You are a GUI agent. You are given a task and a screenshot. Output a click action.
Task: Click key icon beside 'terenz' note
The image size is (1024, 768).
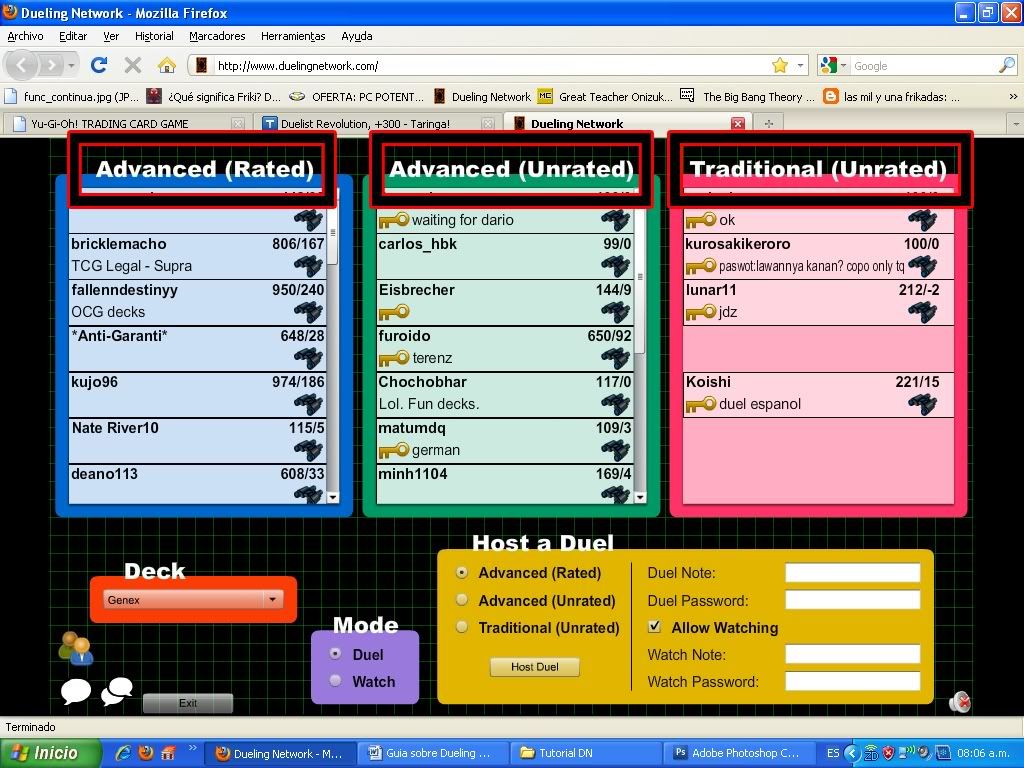coord(394,358)
